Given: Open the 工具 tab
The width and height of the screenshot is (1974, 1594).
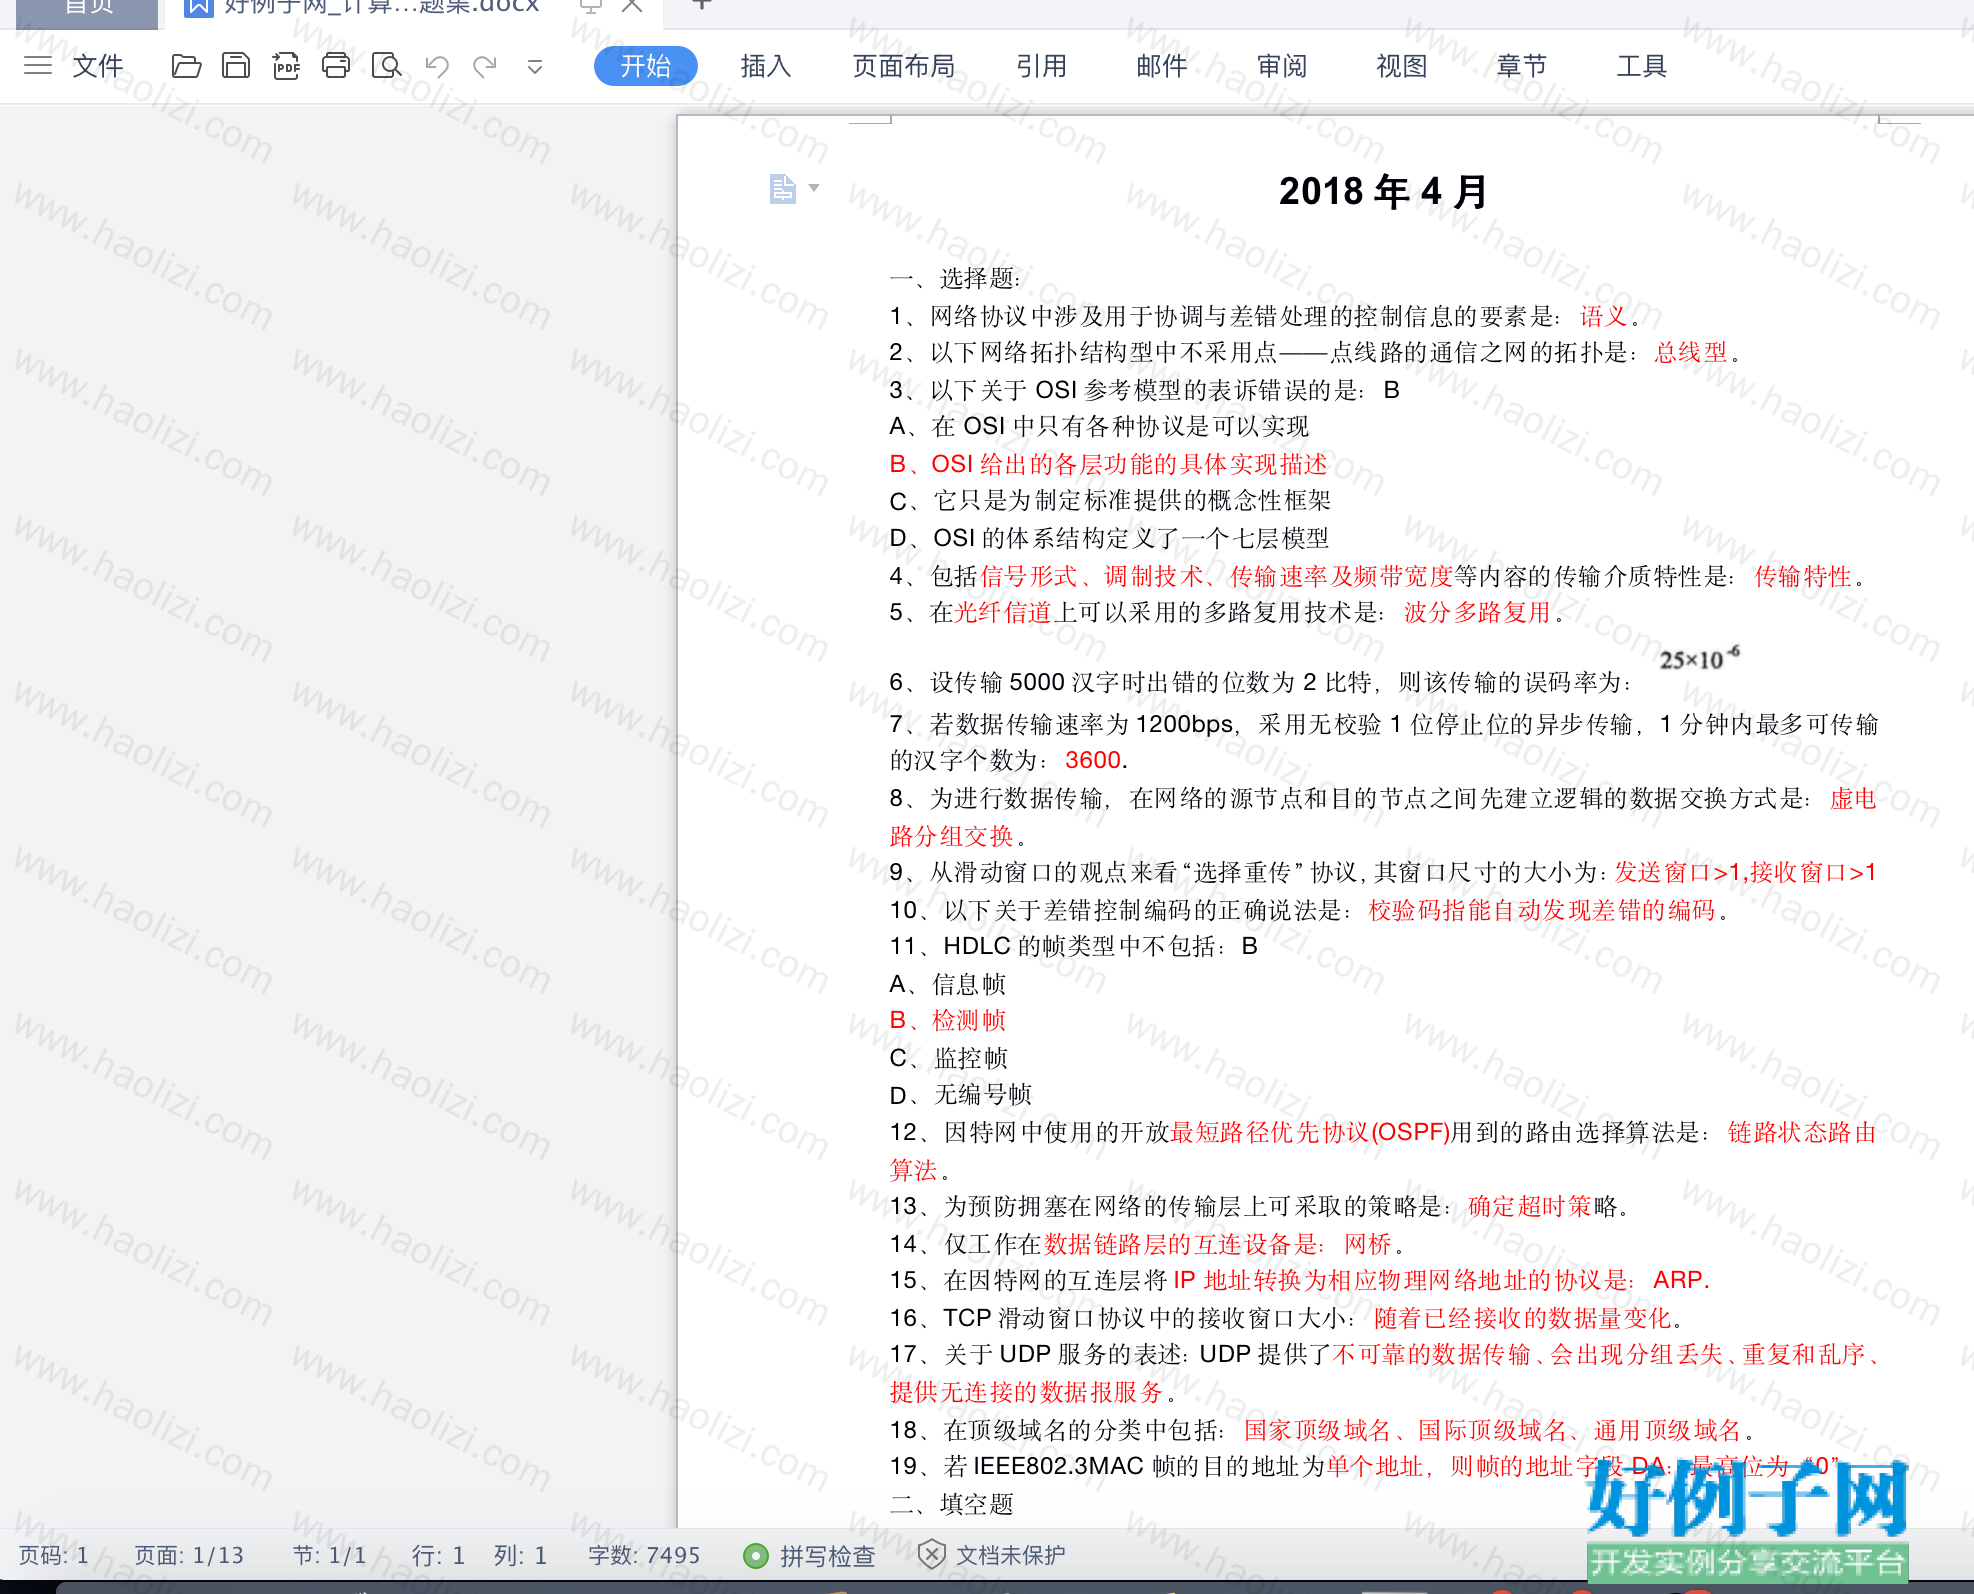Looking at the screenshot, I should pos(1642,66).
